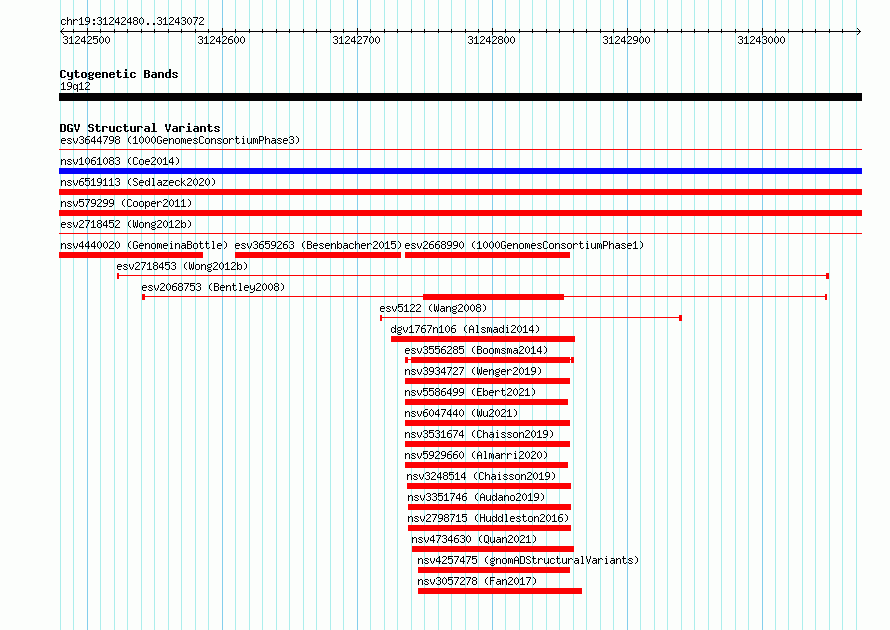Viewport: 890px width, 630px height.
Task: Open nsv4734630 Quan2021 variant label
Action: (474, 539)
